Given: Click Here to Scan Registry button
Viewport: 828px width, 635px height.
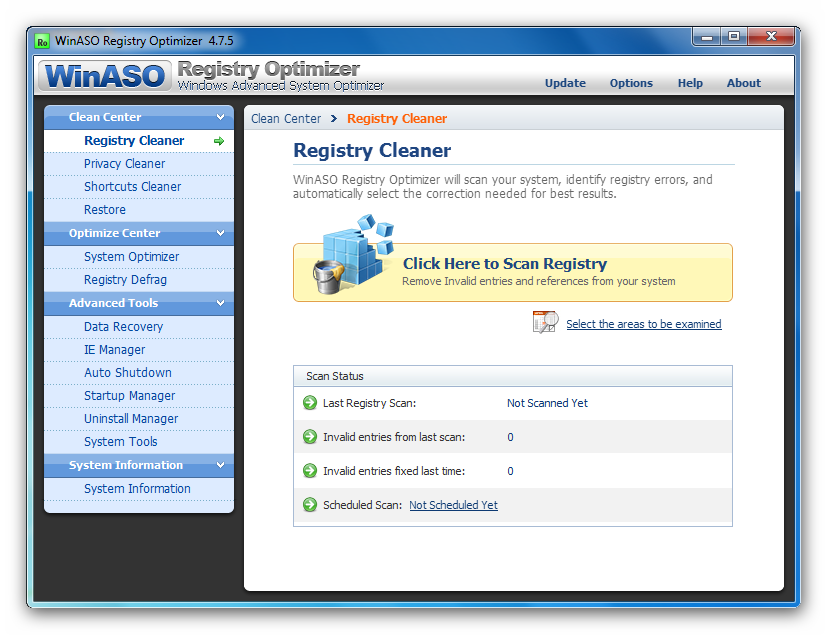Looking at the screenshot, I should coord(513,272).
